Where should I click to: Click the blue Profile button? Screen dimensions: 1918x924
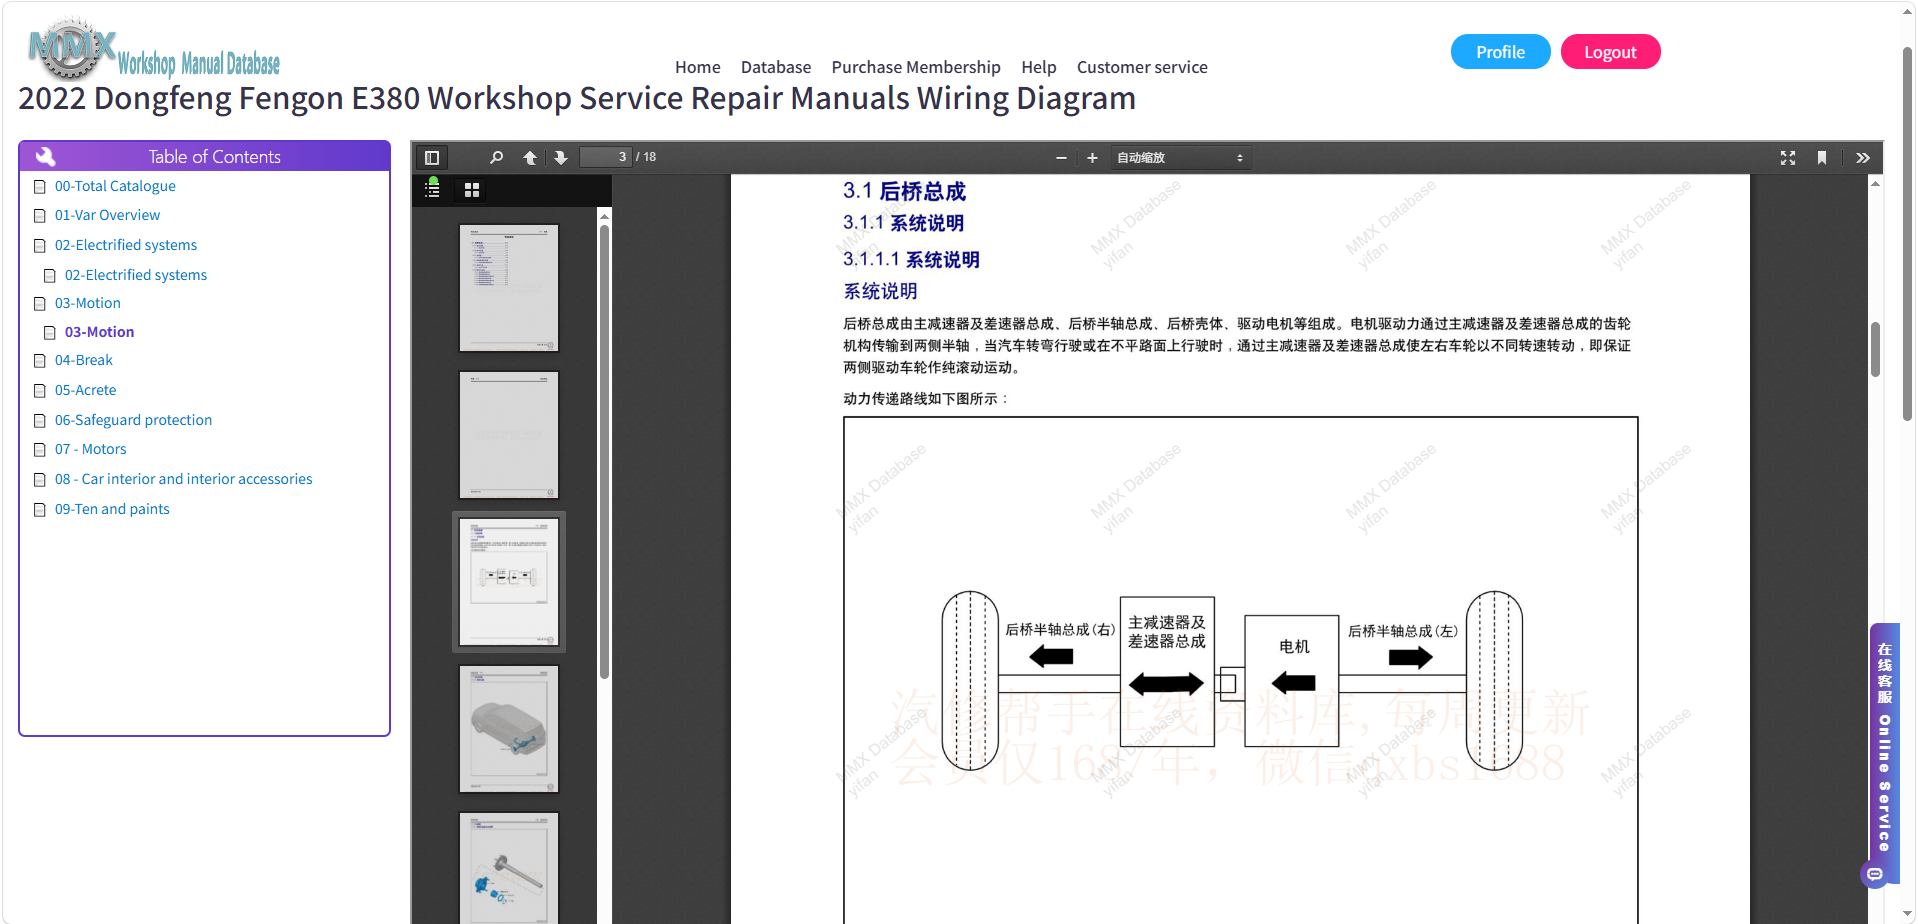(x=1500, y=52)
